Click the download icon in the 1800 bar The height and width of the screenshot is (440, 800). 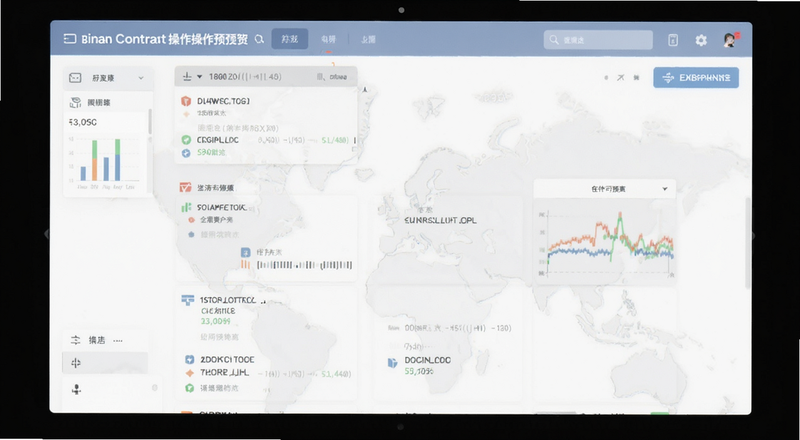(187, 77)
